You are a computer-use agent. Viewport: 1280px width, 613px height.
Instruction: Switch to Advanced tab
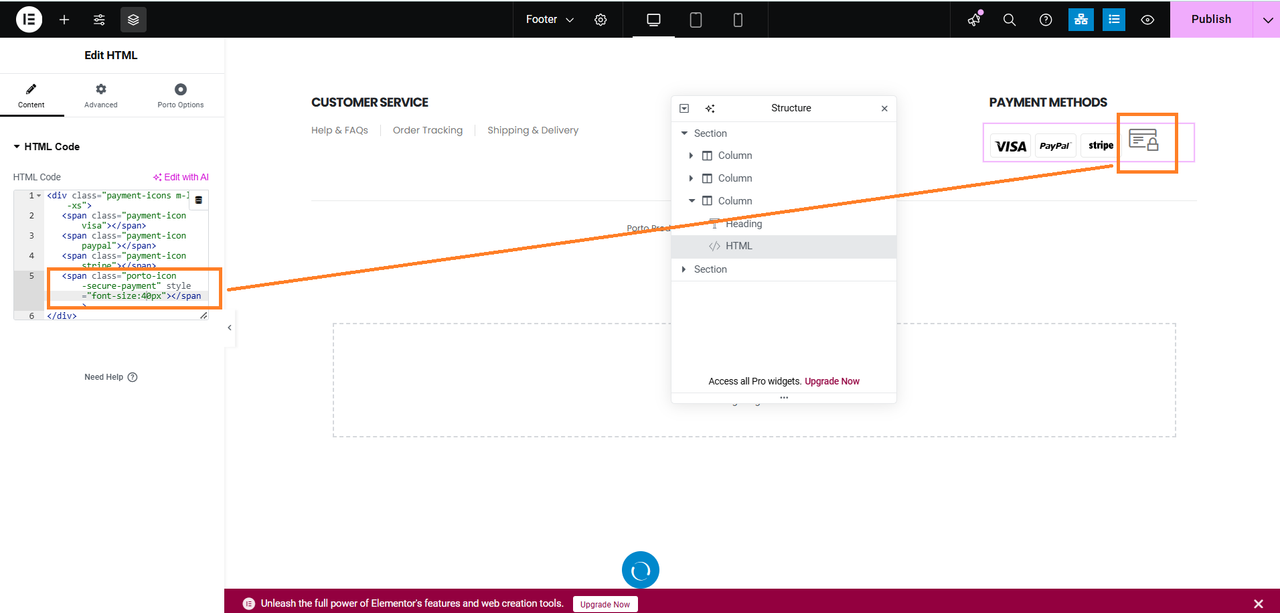point(101,96)
